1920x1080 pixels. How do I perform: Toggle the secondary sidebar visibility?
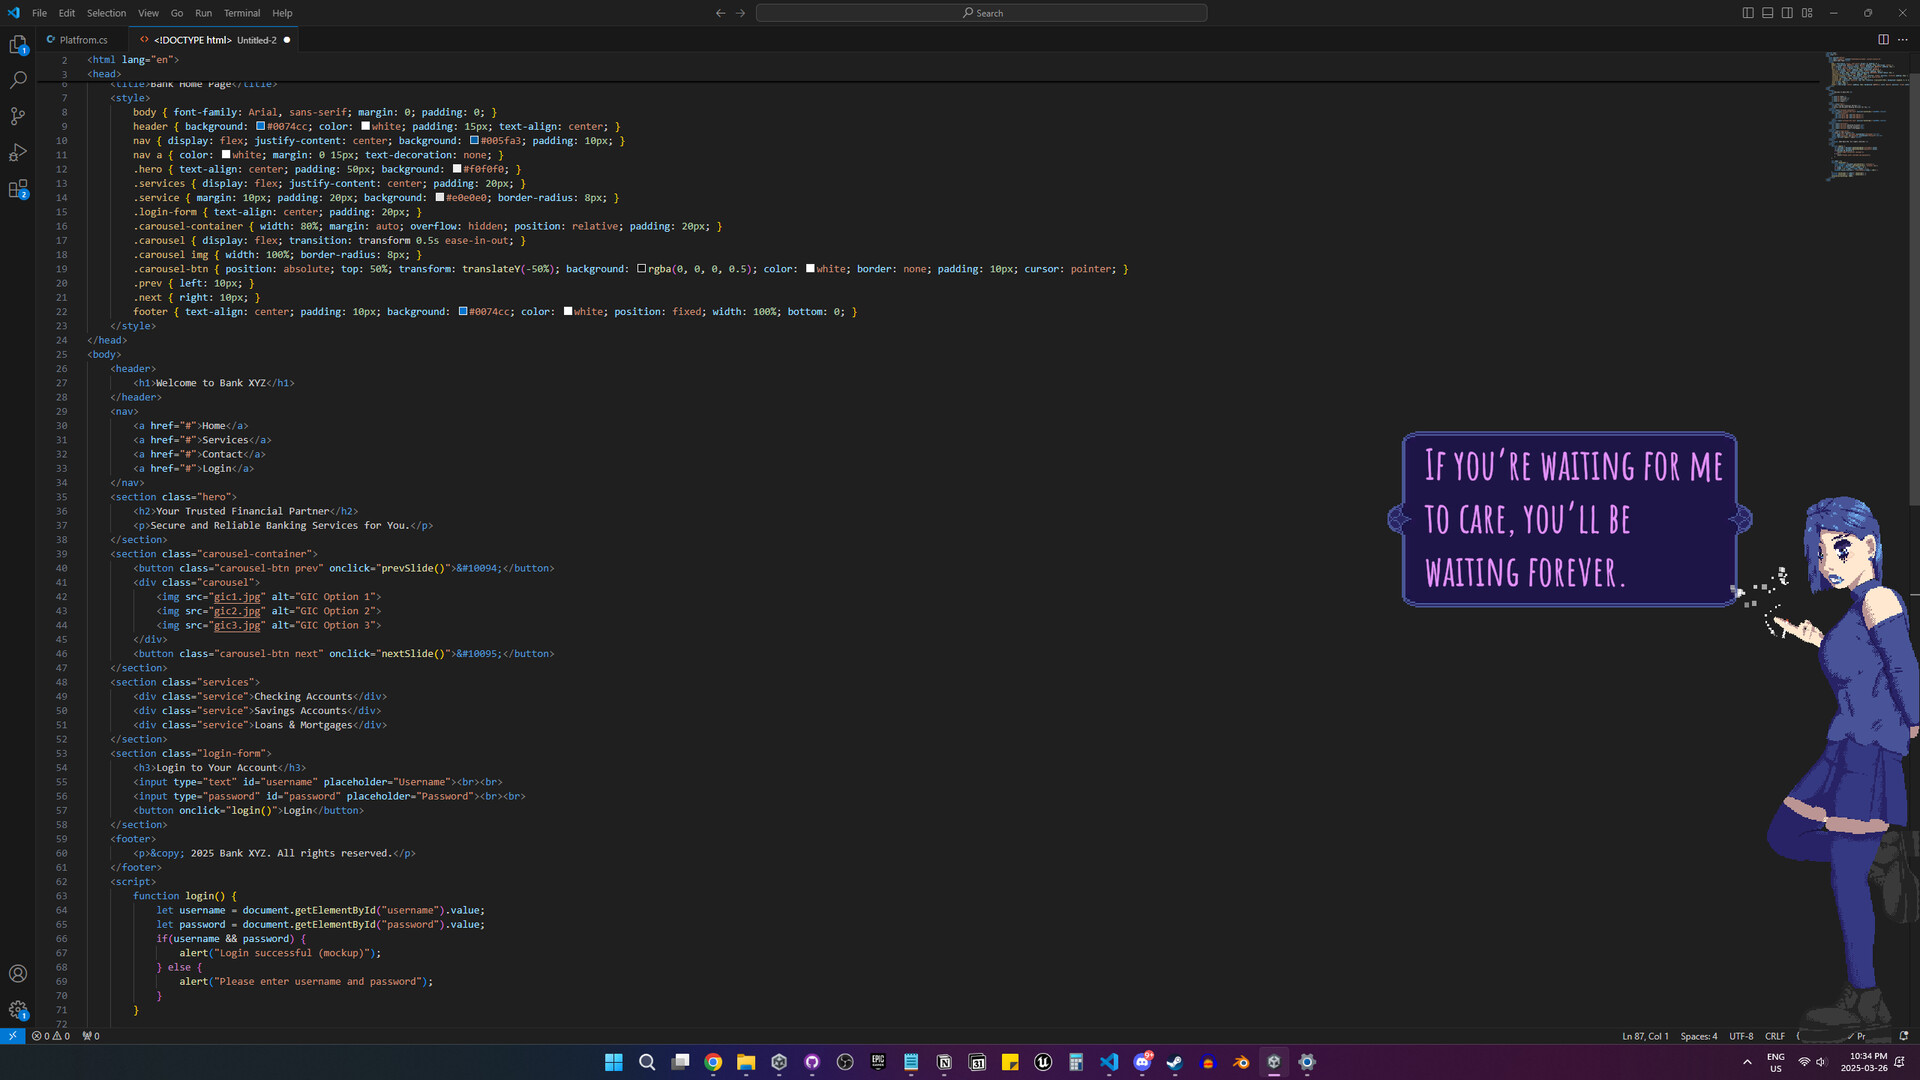pyautogui.click(x=1787, y=12)
